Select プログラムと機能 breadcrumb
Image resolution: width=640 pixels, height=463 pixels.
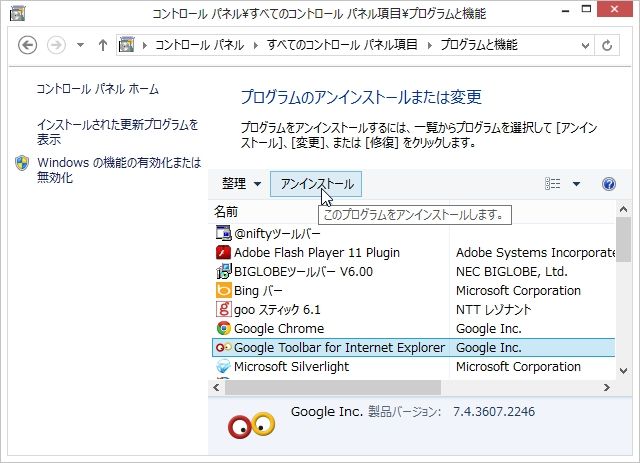point(479,45)
